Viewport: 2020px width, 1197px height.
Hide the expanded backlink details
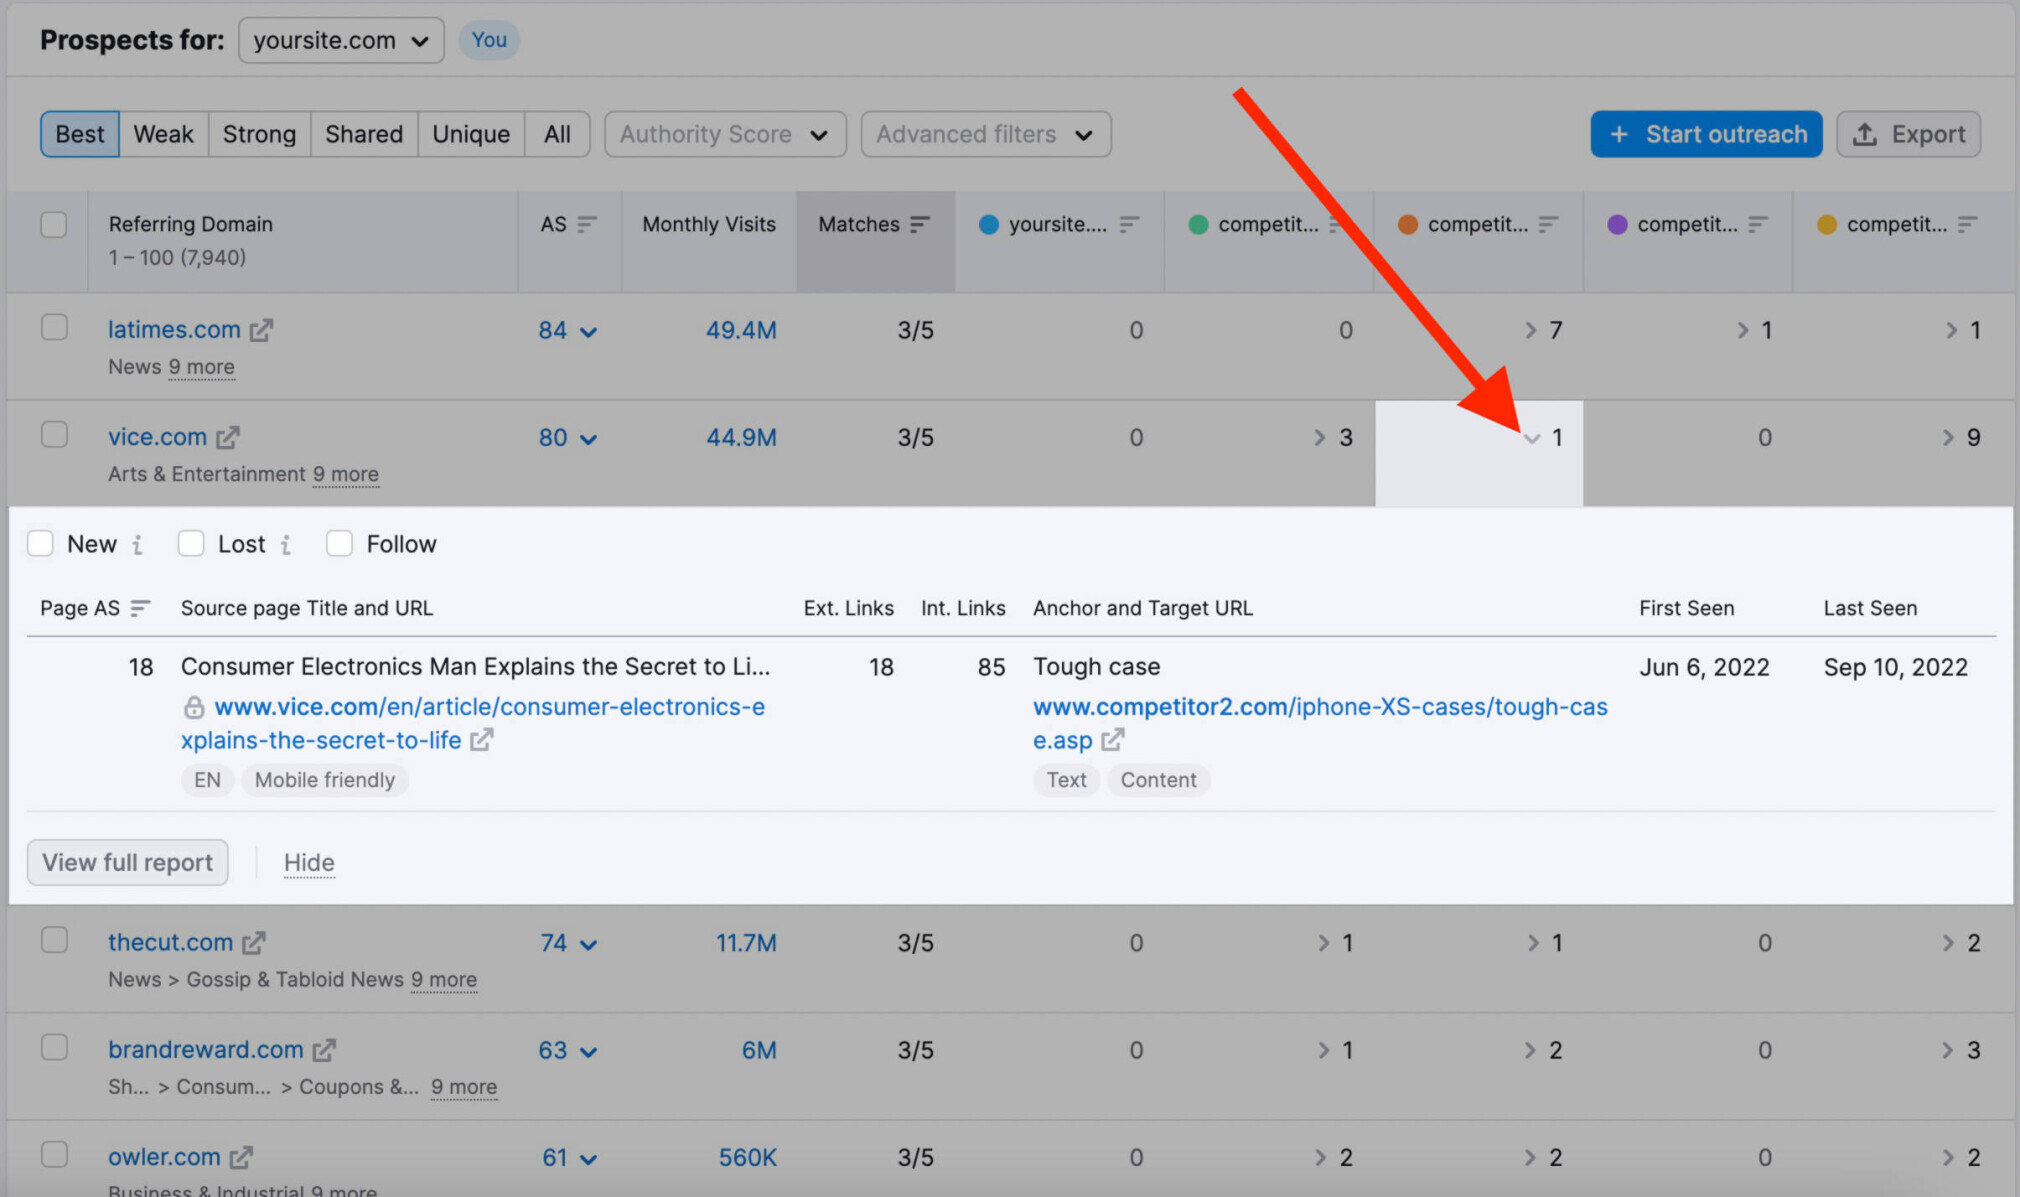tap(309, 862)
